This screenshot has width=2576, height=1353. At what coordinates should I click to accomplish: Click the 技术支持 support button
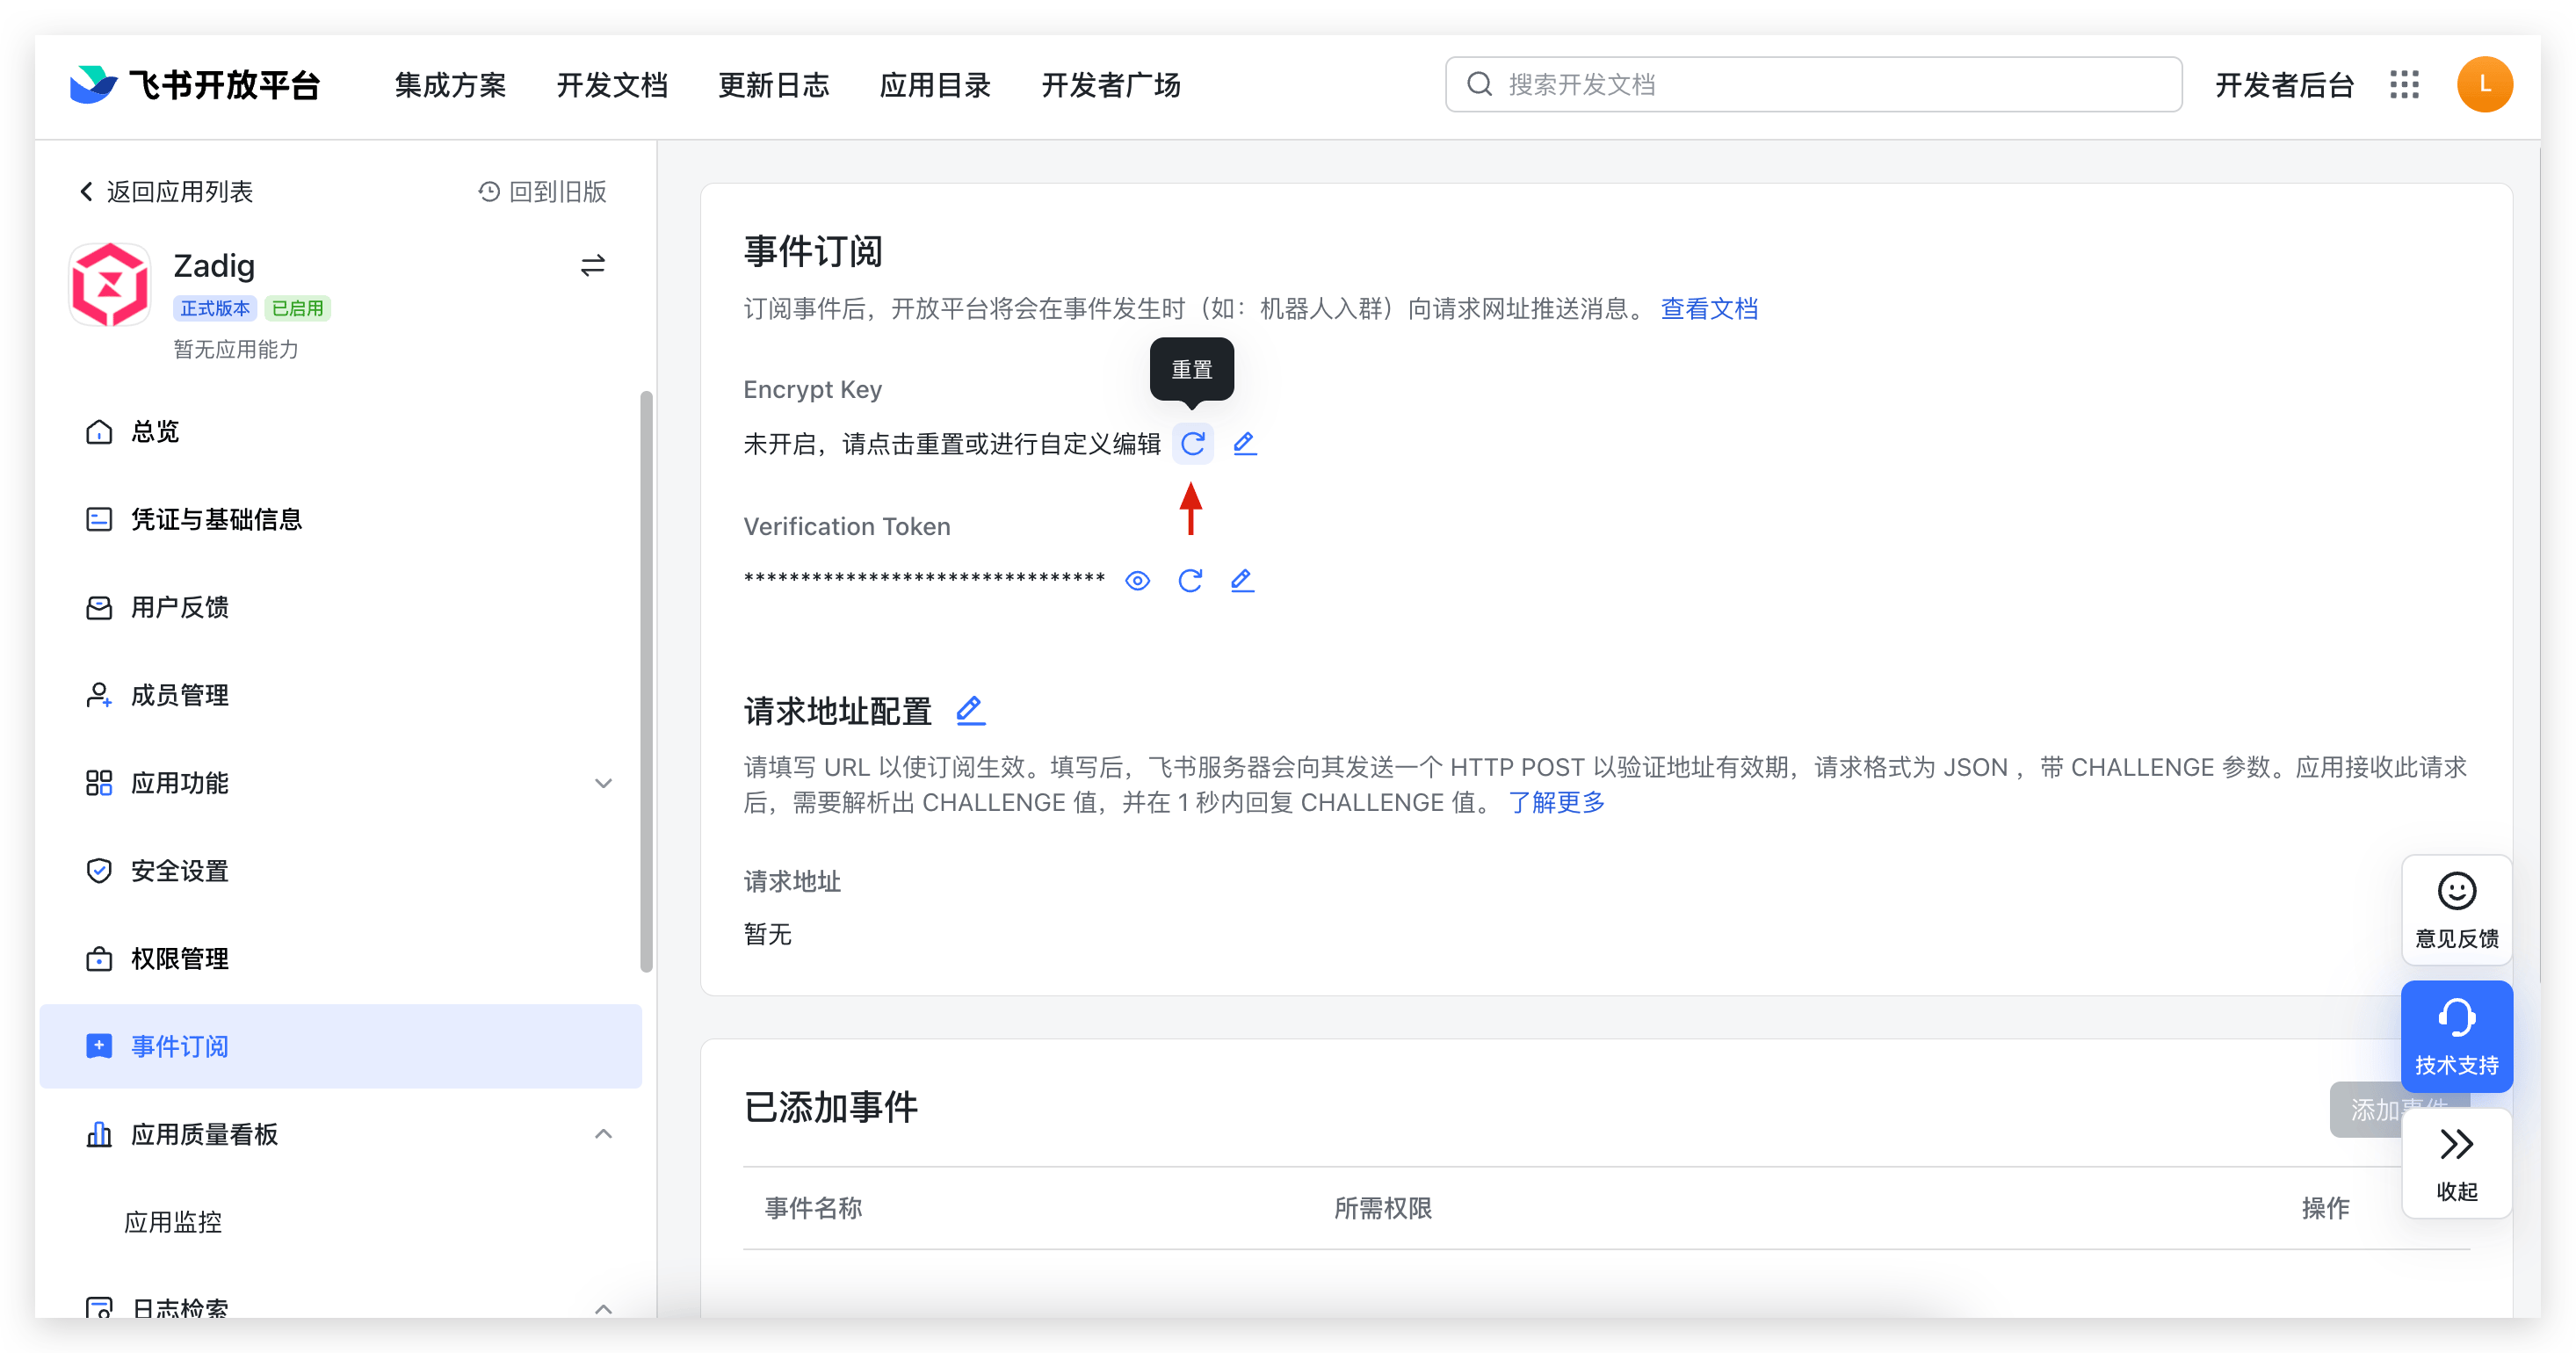[2456, 1036]
